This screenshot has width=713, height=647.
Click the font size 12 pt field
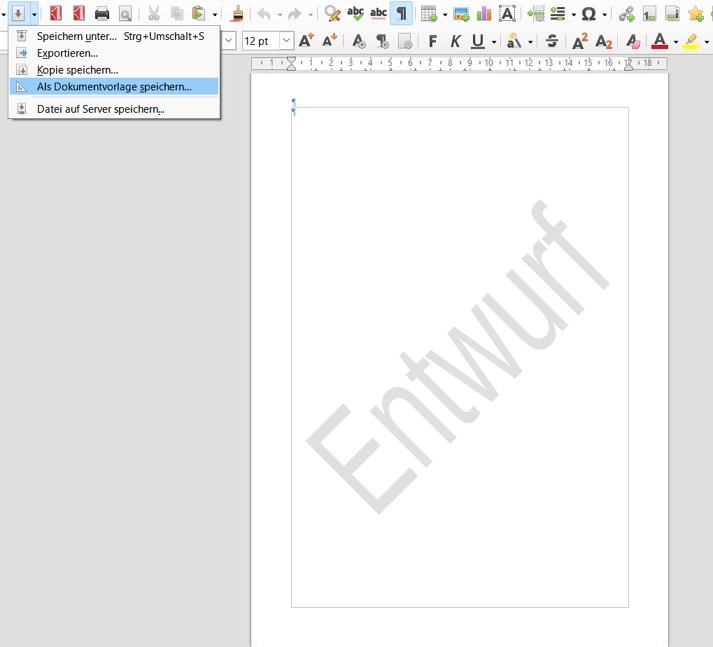[x=261, y=41]
